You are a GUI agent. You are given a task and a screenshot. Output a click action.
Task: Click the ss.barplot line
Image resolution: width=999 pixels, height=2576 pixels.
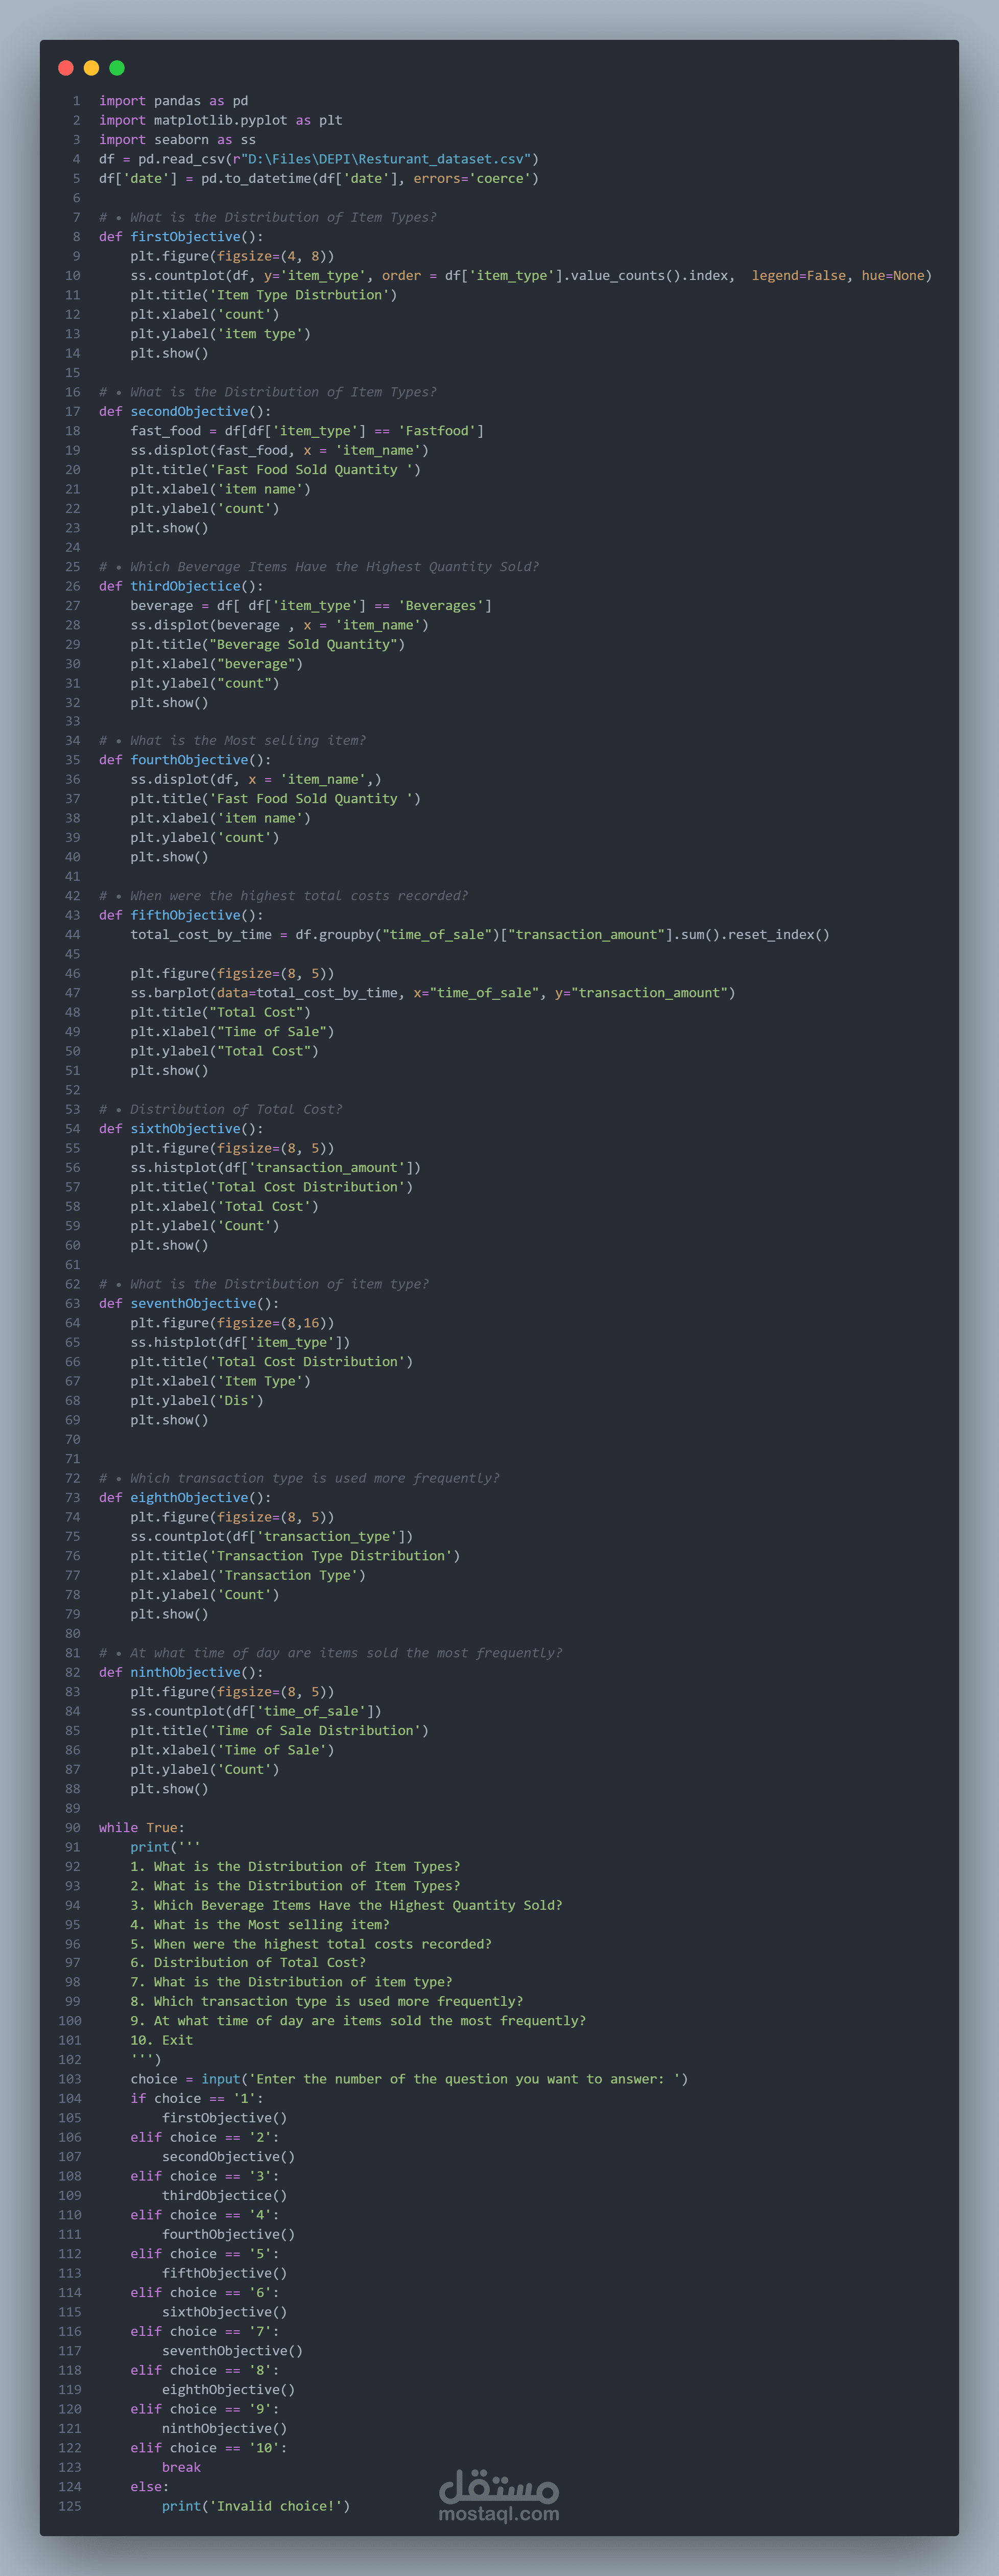click(x=432, y=993)
